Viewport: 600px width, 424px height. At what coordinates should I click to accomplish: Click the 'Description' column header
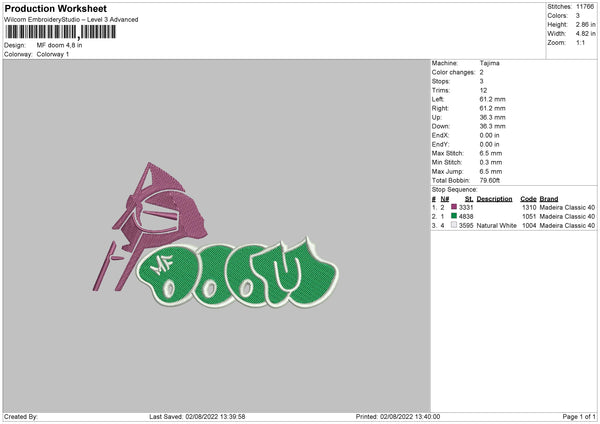tap(494, 199)
